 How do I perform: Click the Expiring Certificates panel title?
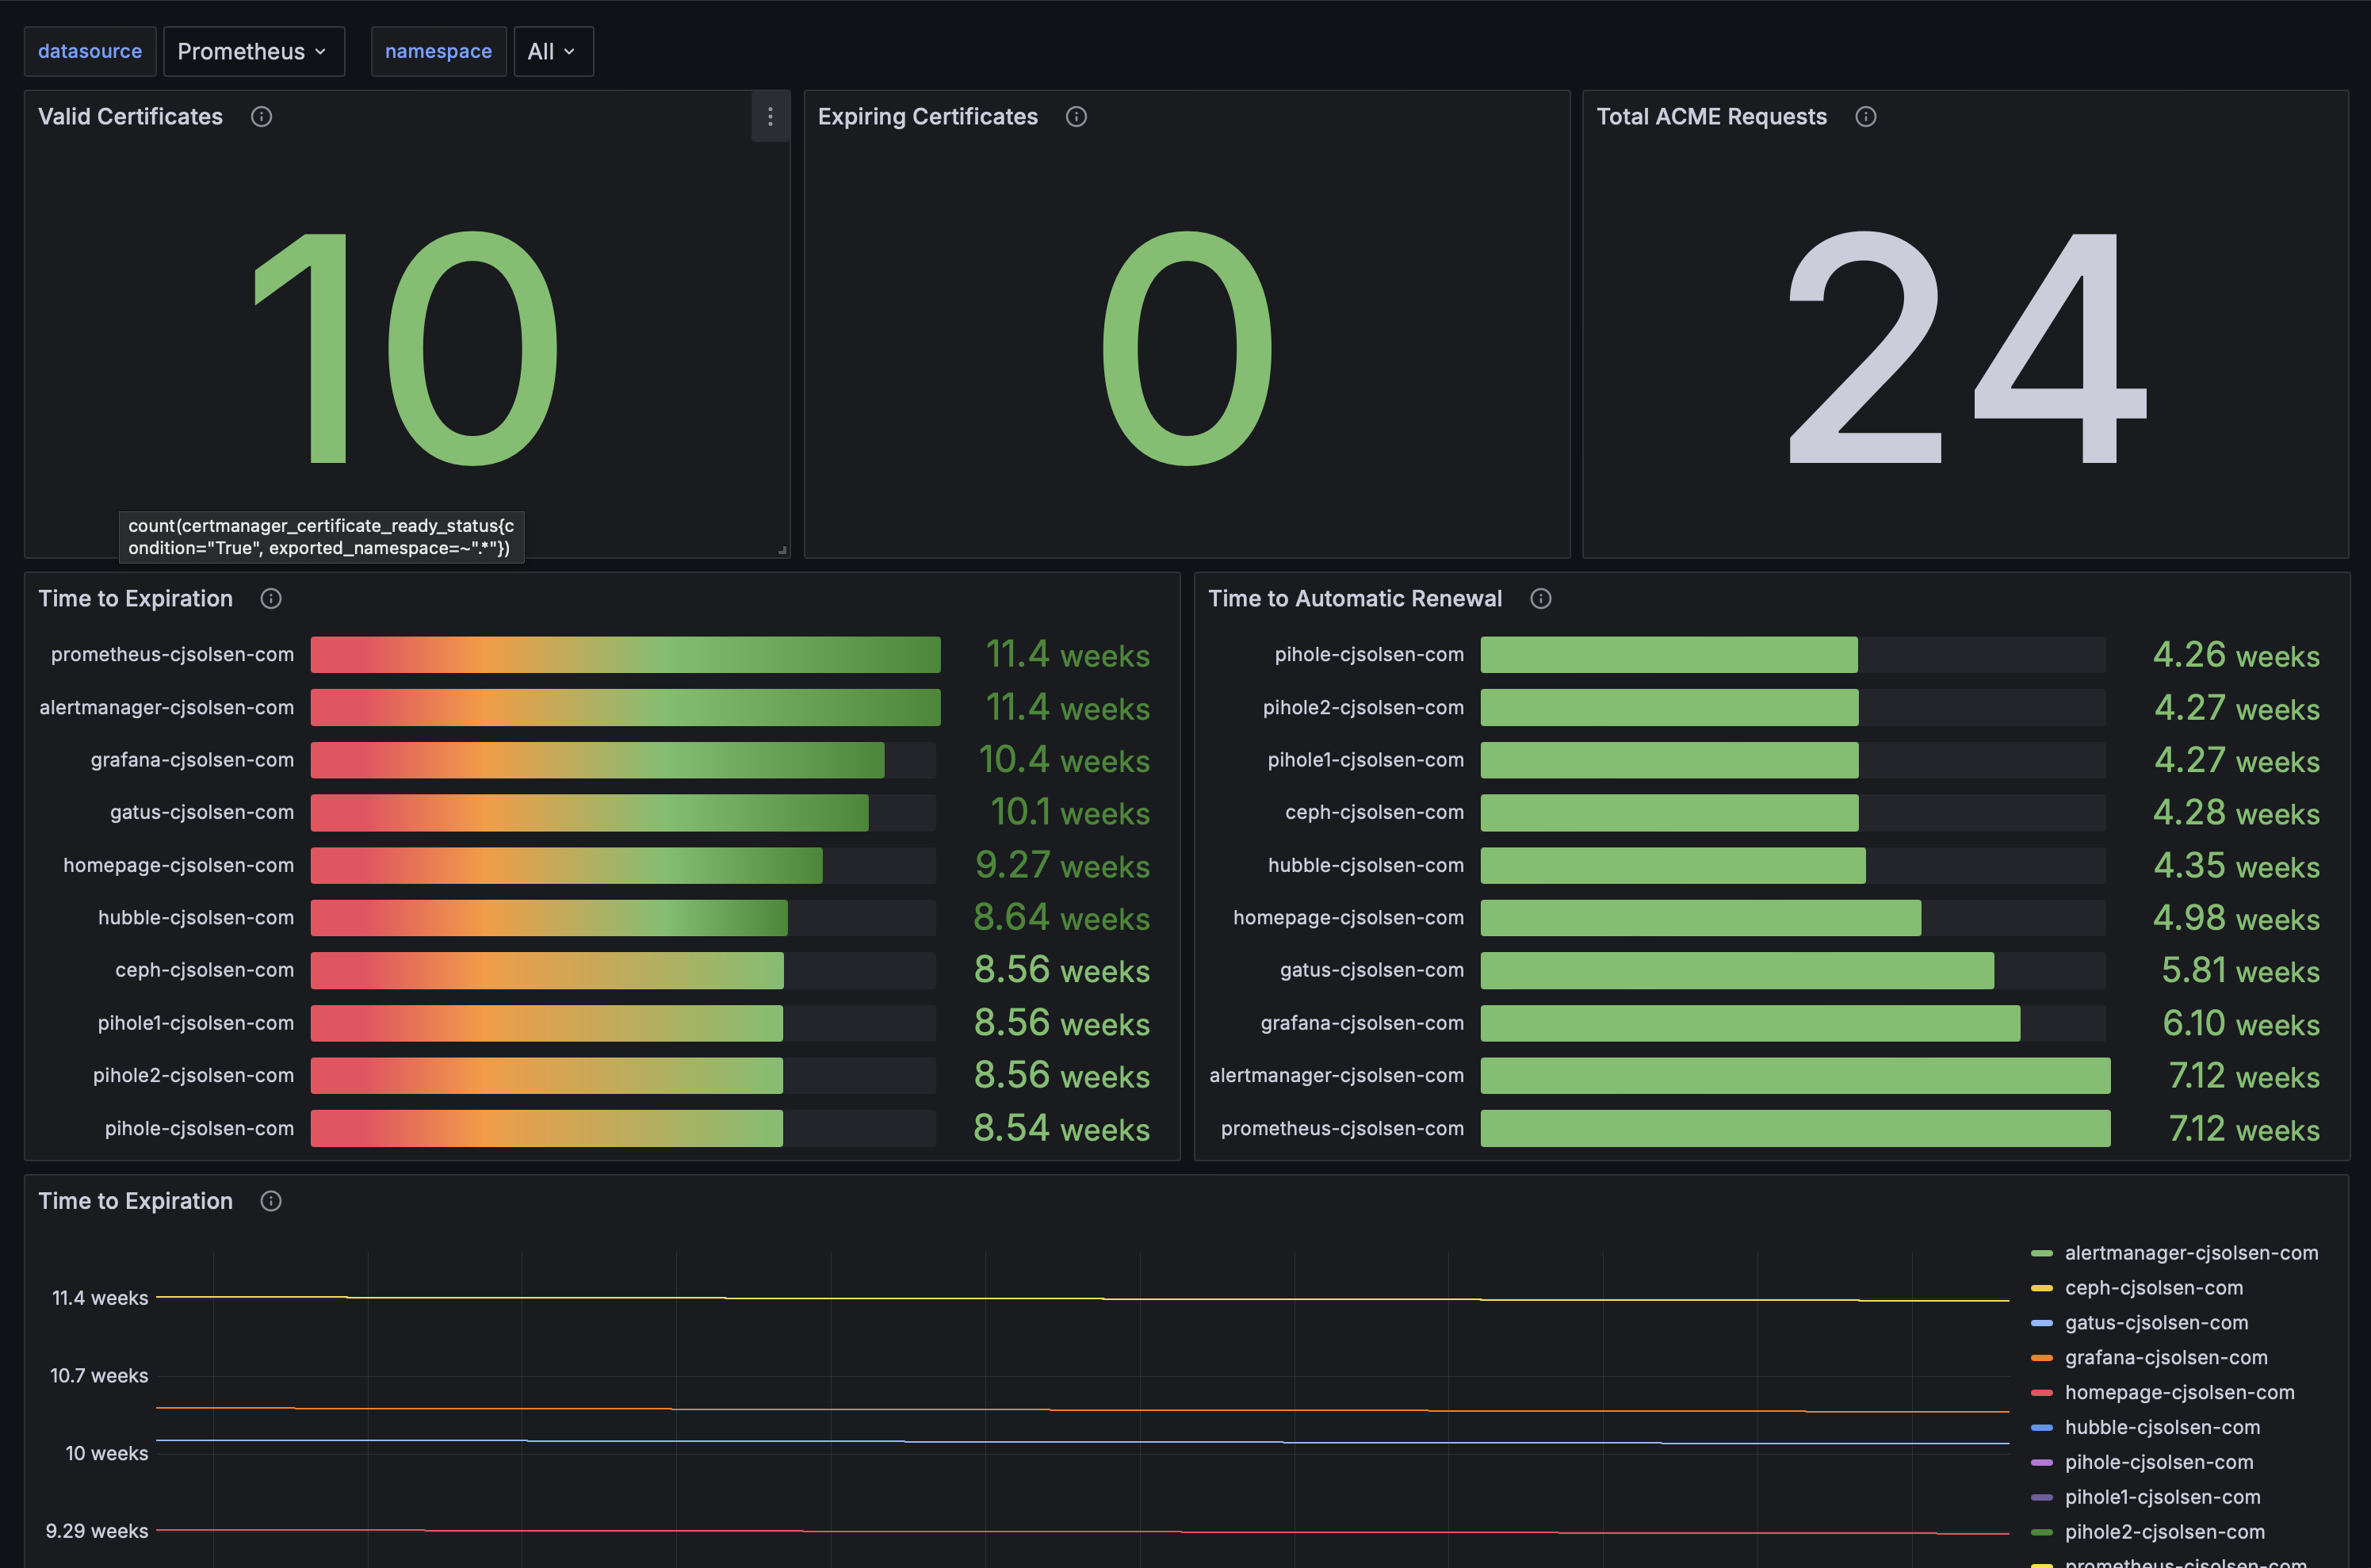pyautogui.click(x=928, y=117)
